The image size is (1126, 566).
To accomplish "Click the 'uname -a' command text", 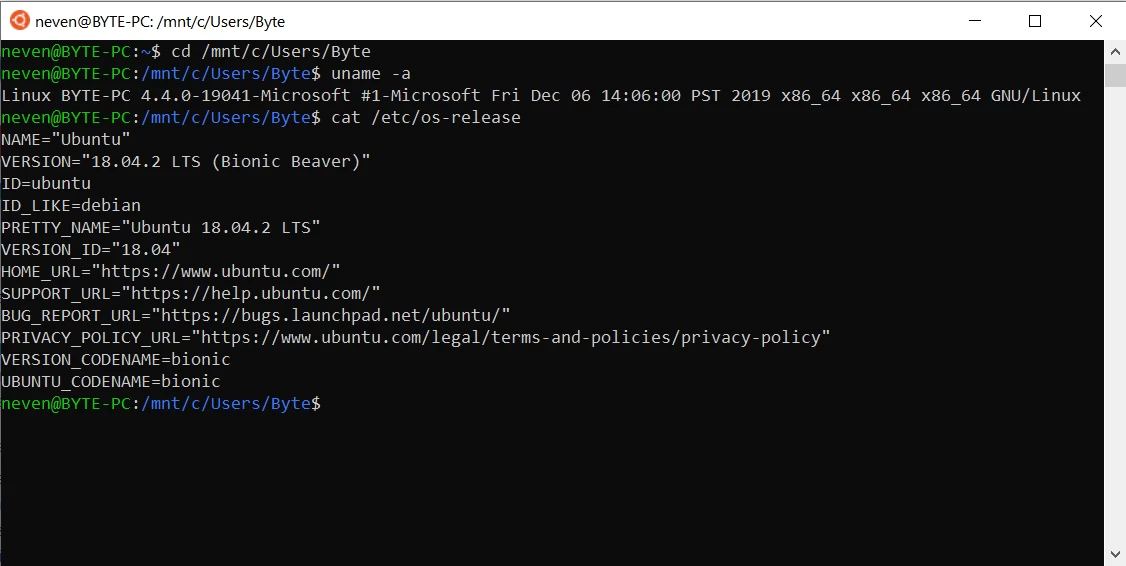I will 370,74.
